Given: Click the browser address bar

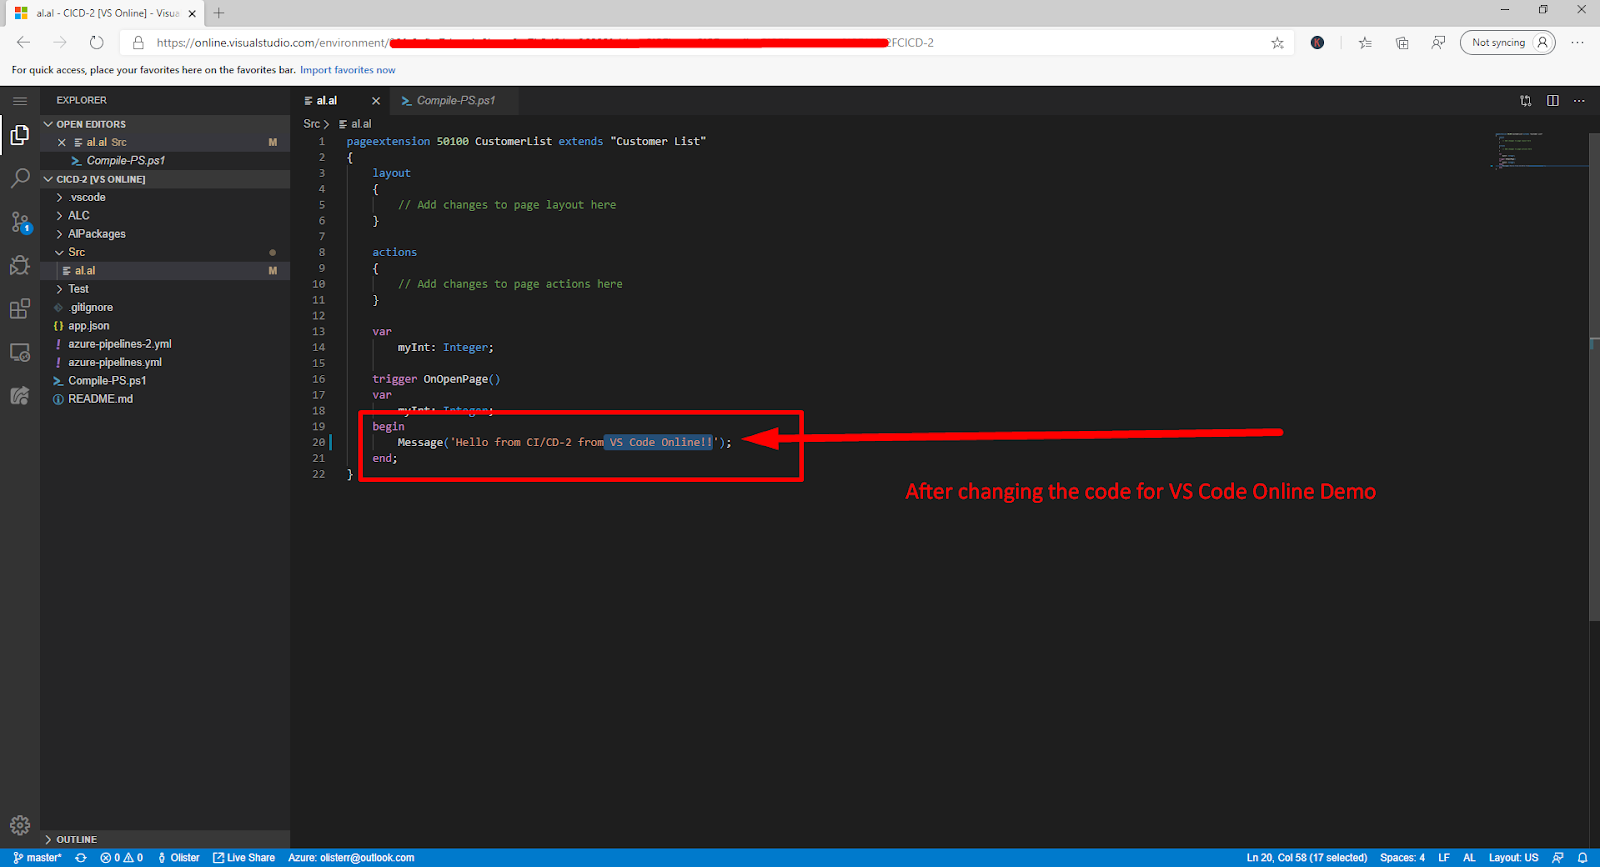Looking at the screenshot, I should point(705,43).
